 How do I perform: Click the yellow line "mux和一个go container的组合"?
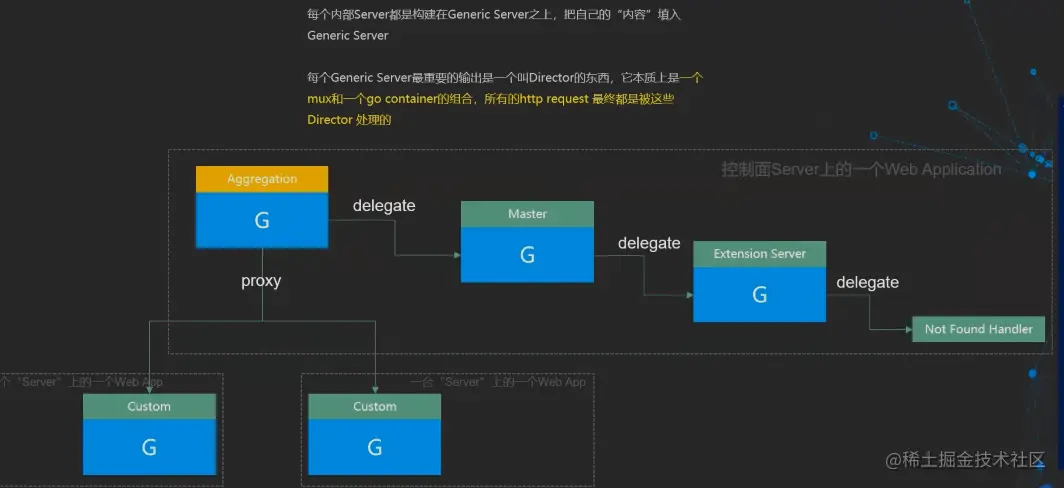[491, 99]
